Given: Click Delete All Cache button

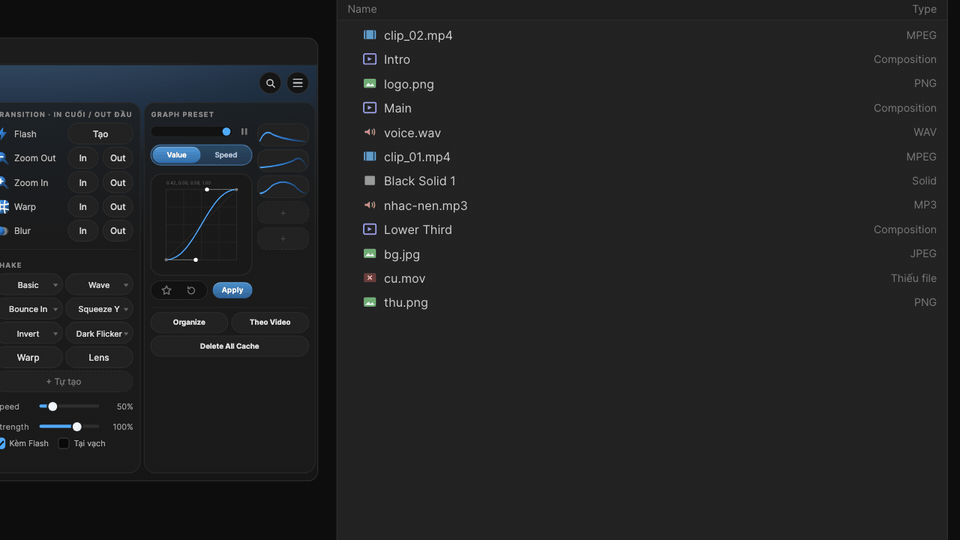Looking at the screenshot, I should 230,346.
